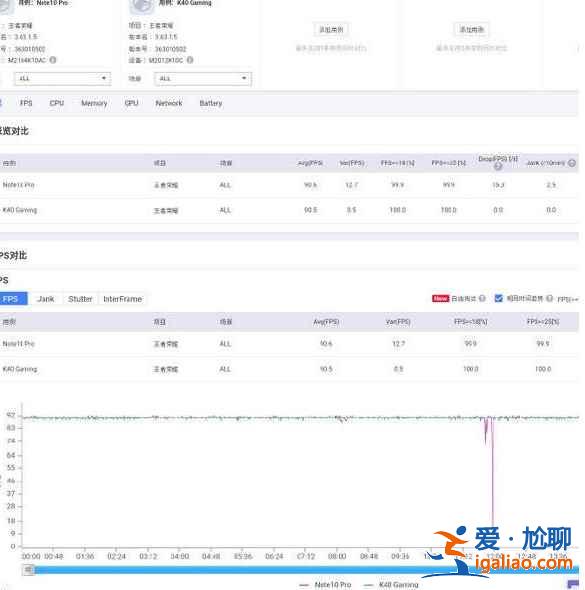Select the blue FPS chart sub-tab
585x590 pixels.
click(x=14, y=299)
